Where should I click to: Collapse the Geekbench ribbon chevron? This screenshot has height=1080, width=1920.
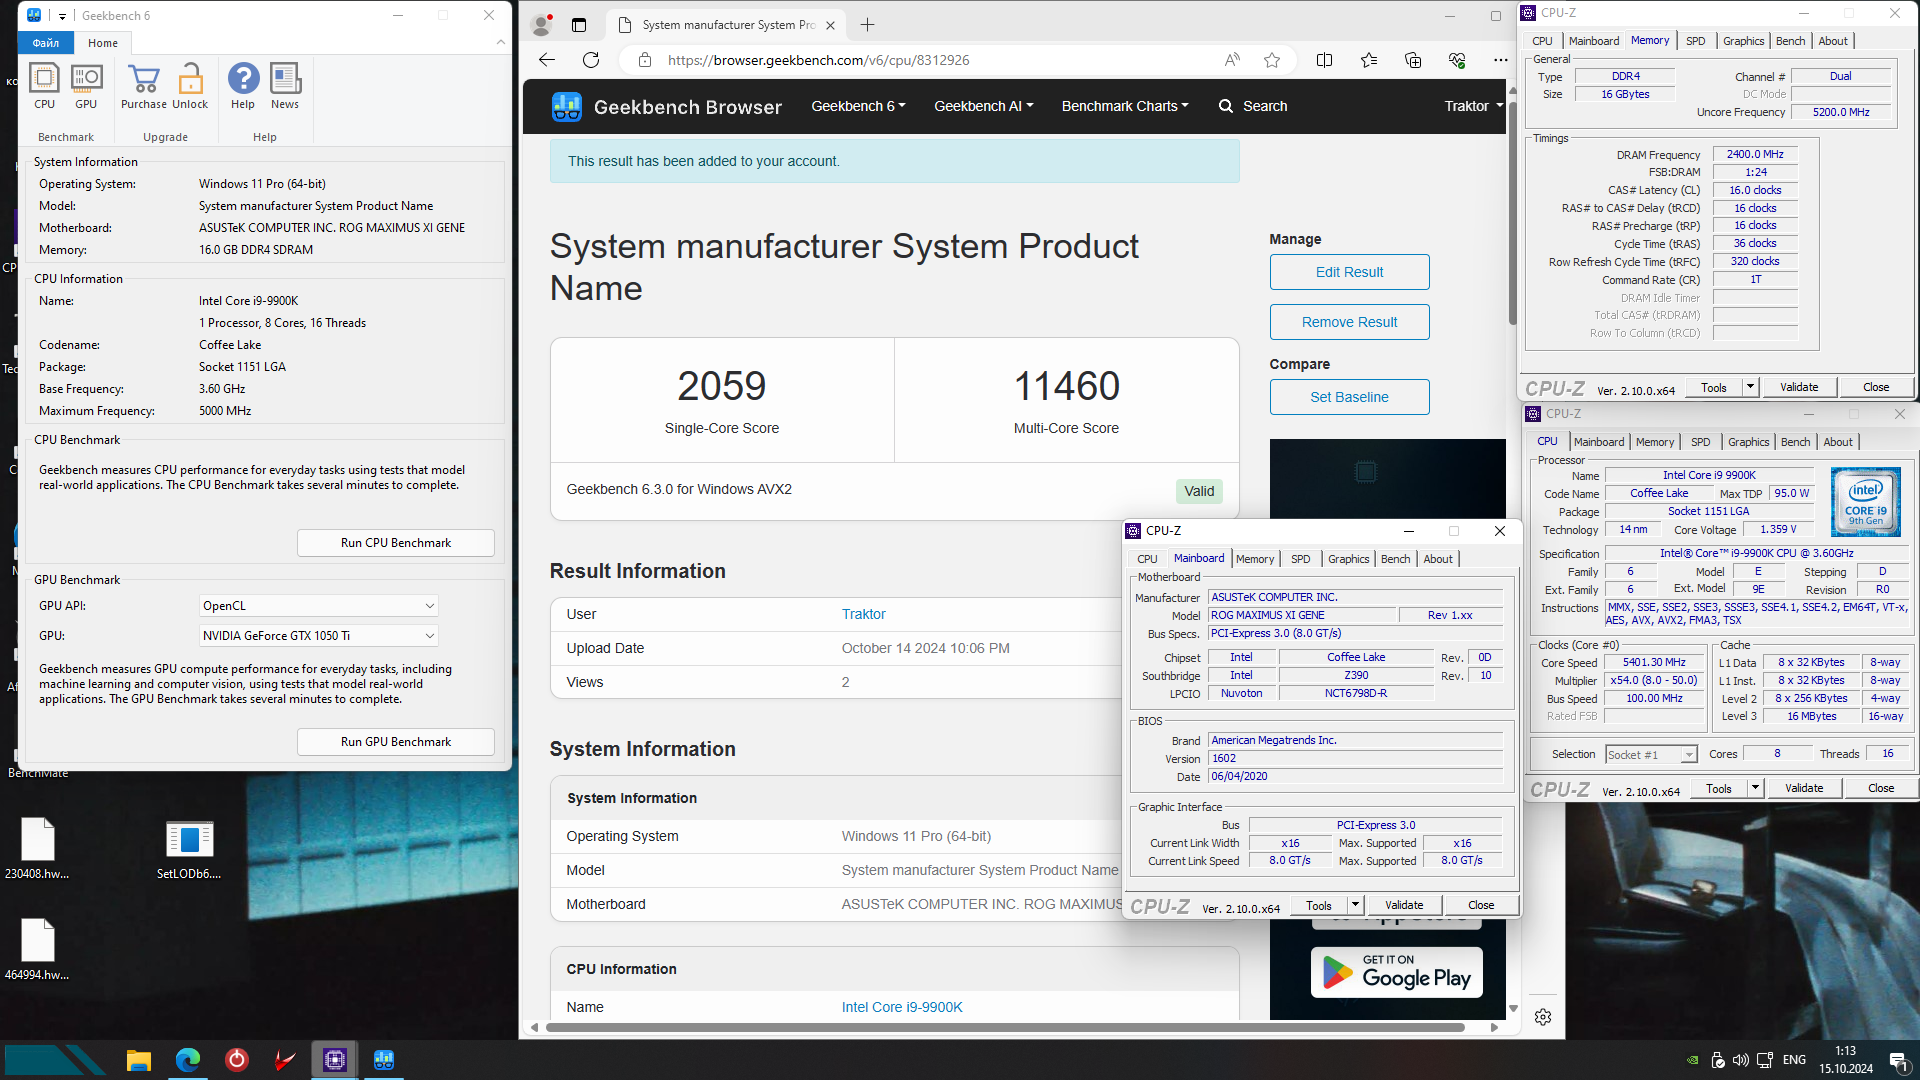click(501, 43)
